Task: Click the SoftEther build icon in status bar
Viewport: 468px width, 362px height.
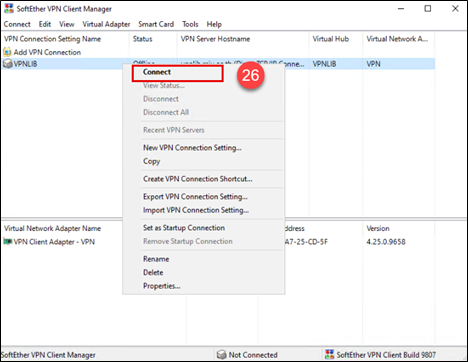Action: pos(329,354)
